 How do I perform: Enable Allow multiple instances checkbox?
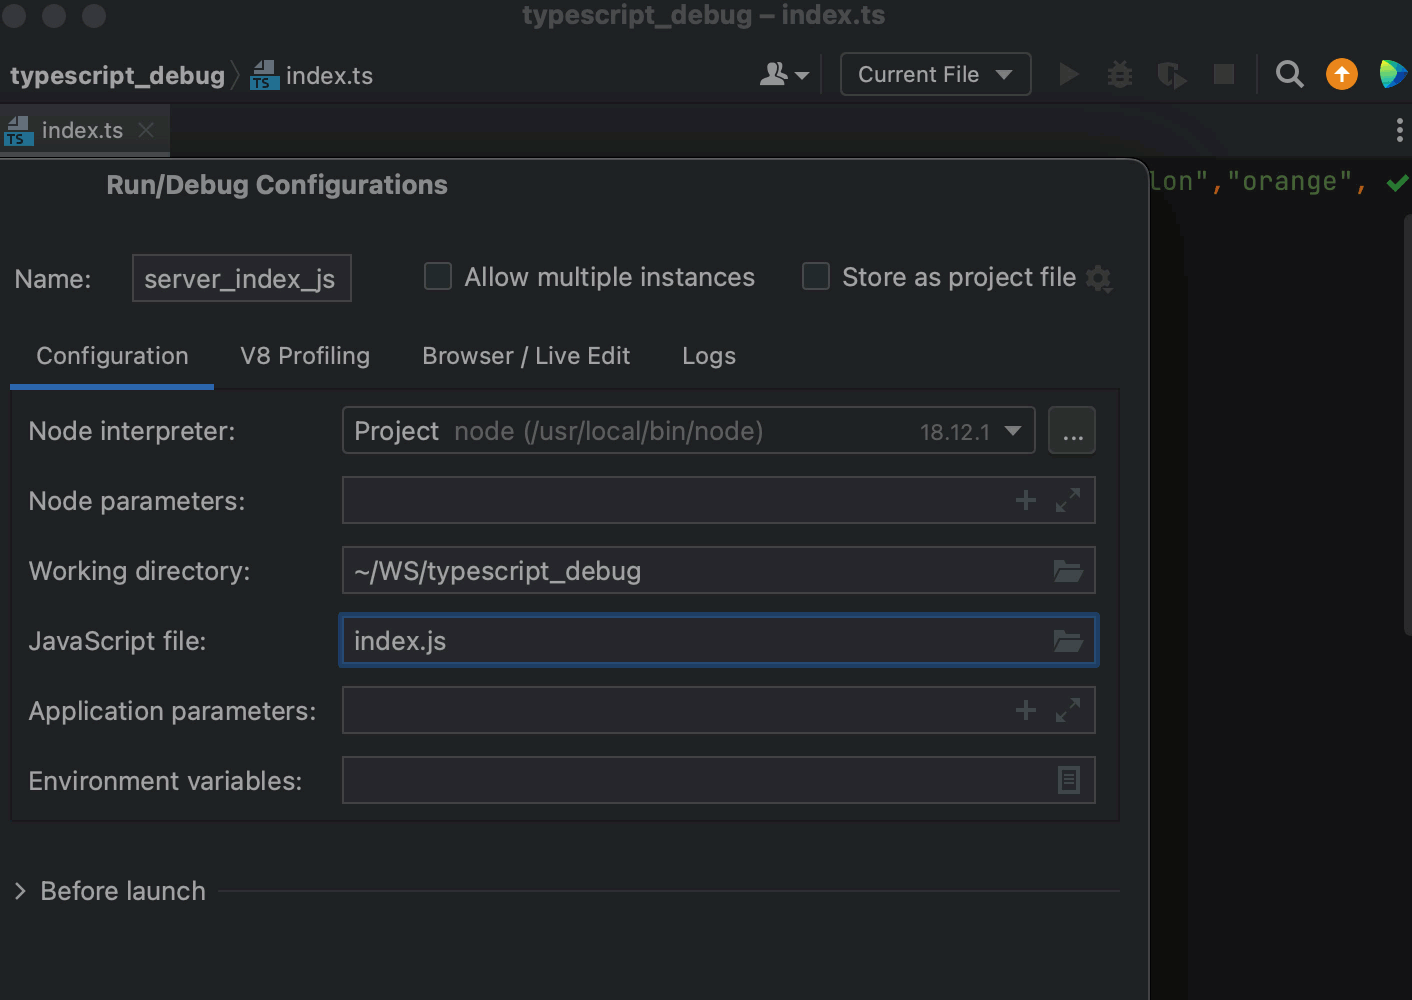tap(438, 277)
